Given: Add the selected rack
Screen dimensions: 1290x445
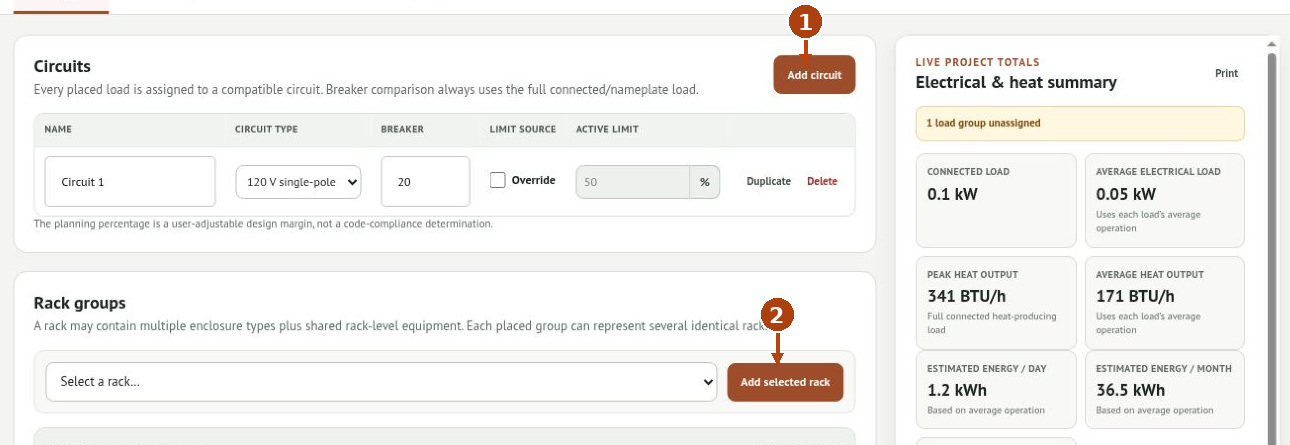Looking at the screenshot, I should point(785,382).
